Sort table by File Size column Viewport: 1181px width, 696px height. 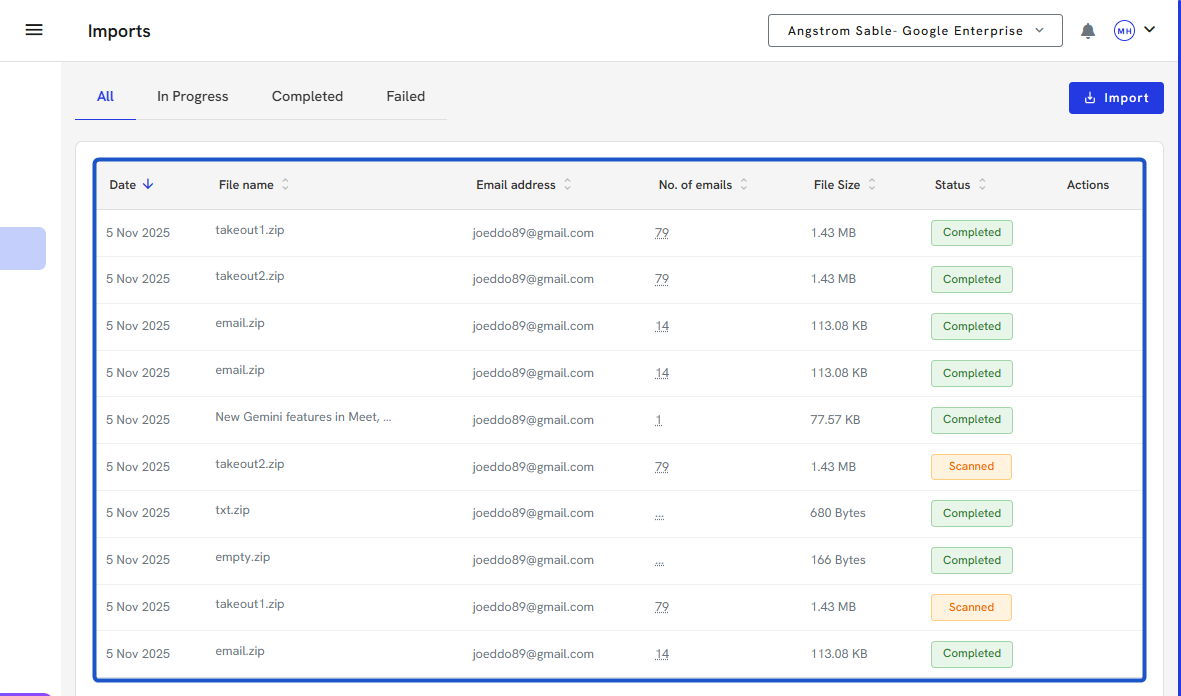point(871,184)
